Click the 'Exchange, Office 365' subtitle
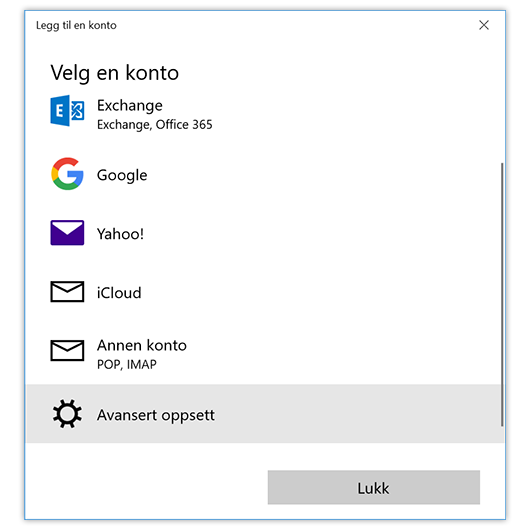 154,125
